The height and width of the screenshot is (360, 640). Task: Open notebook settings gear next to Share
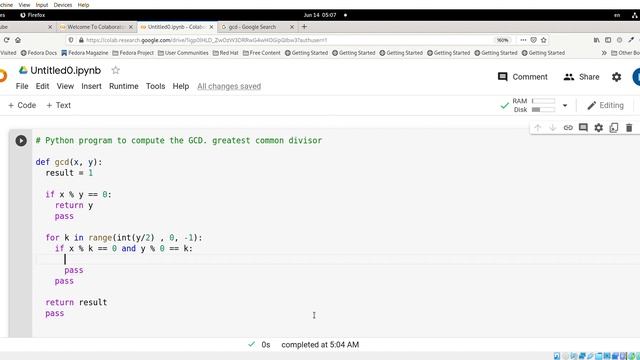click(616, 77)
